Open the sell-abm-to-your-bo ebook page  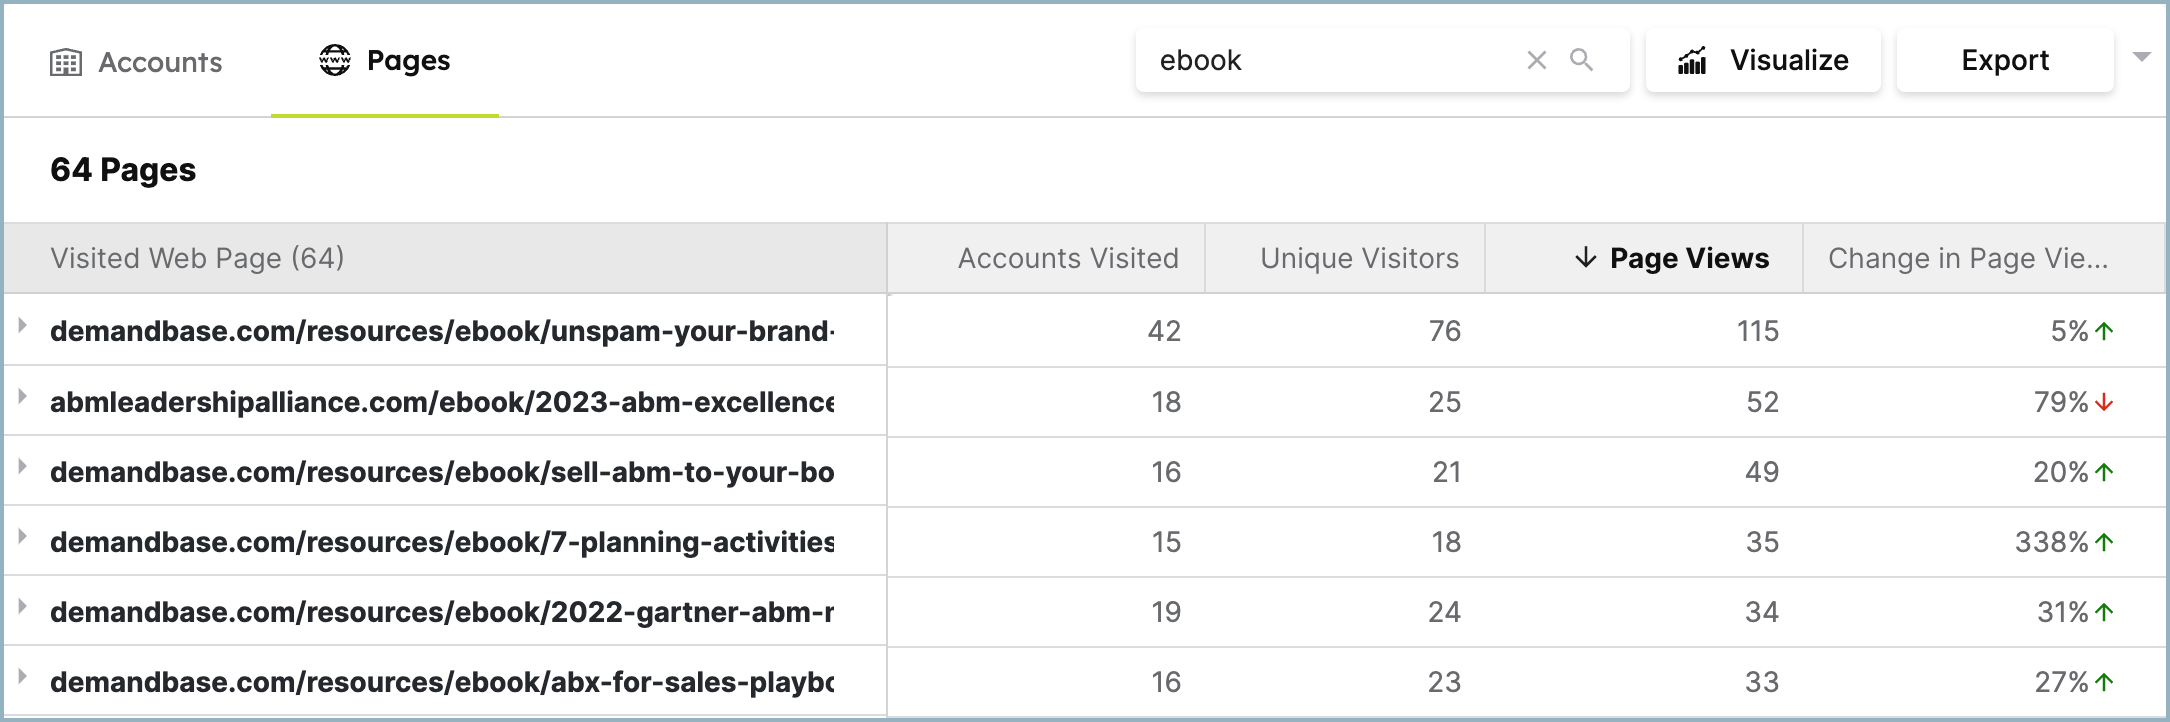442,472
